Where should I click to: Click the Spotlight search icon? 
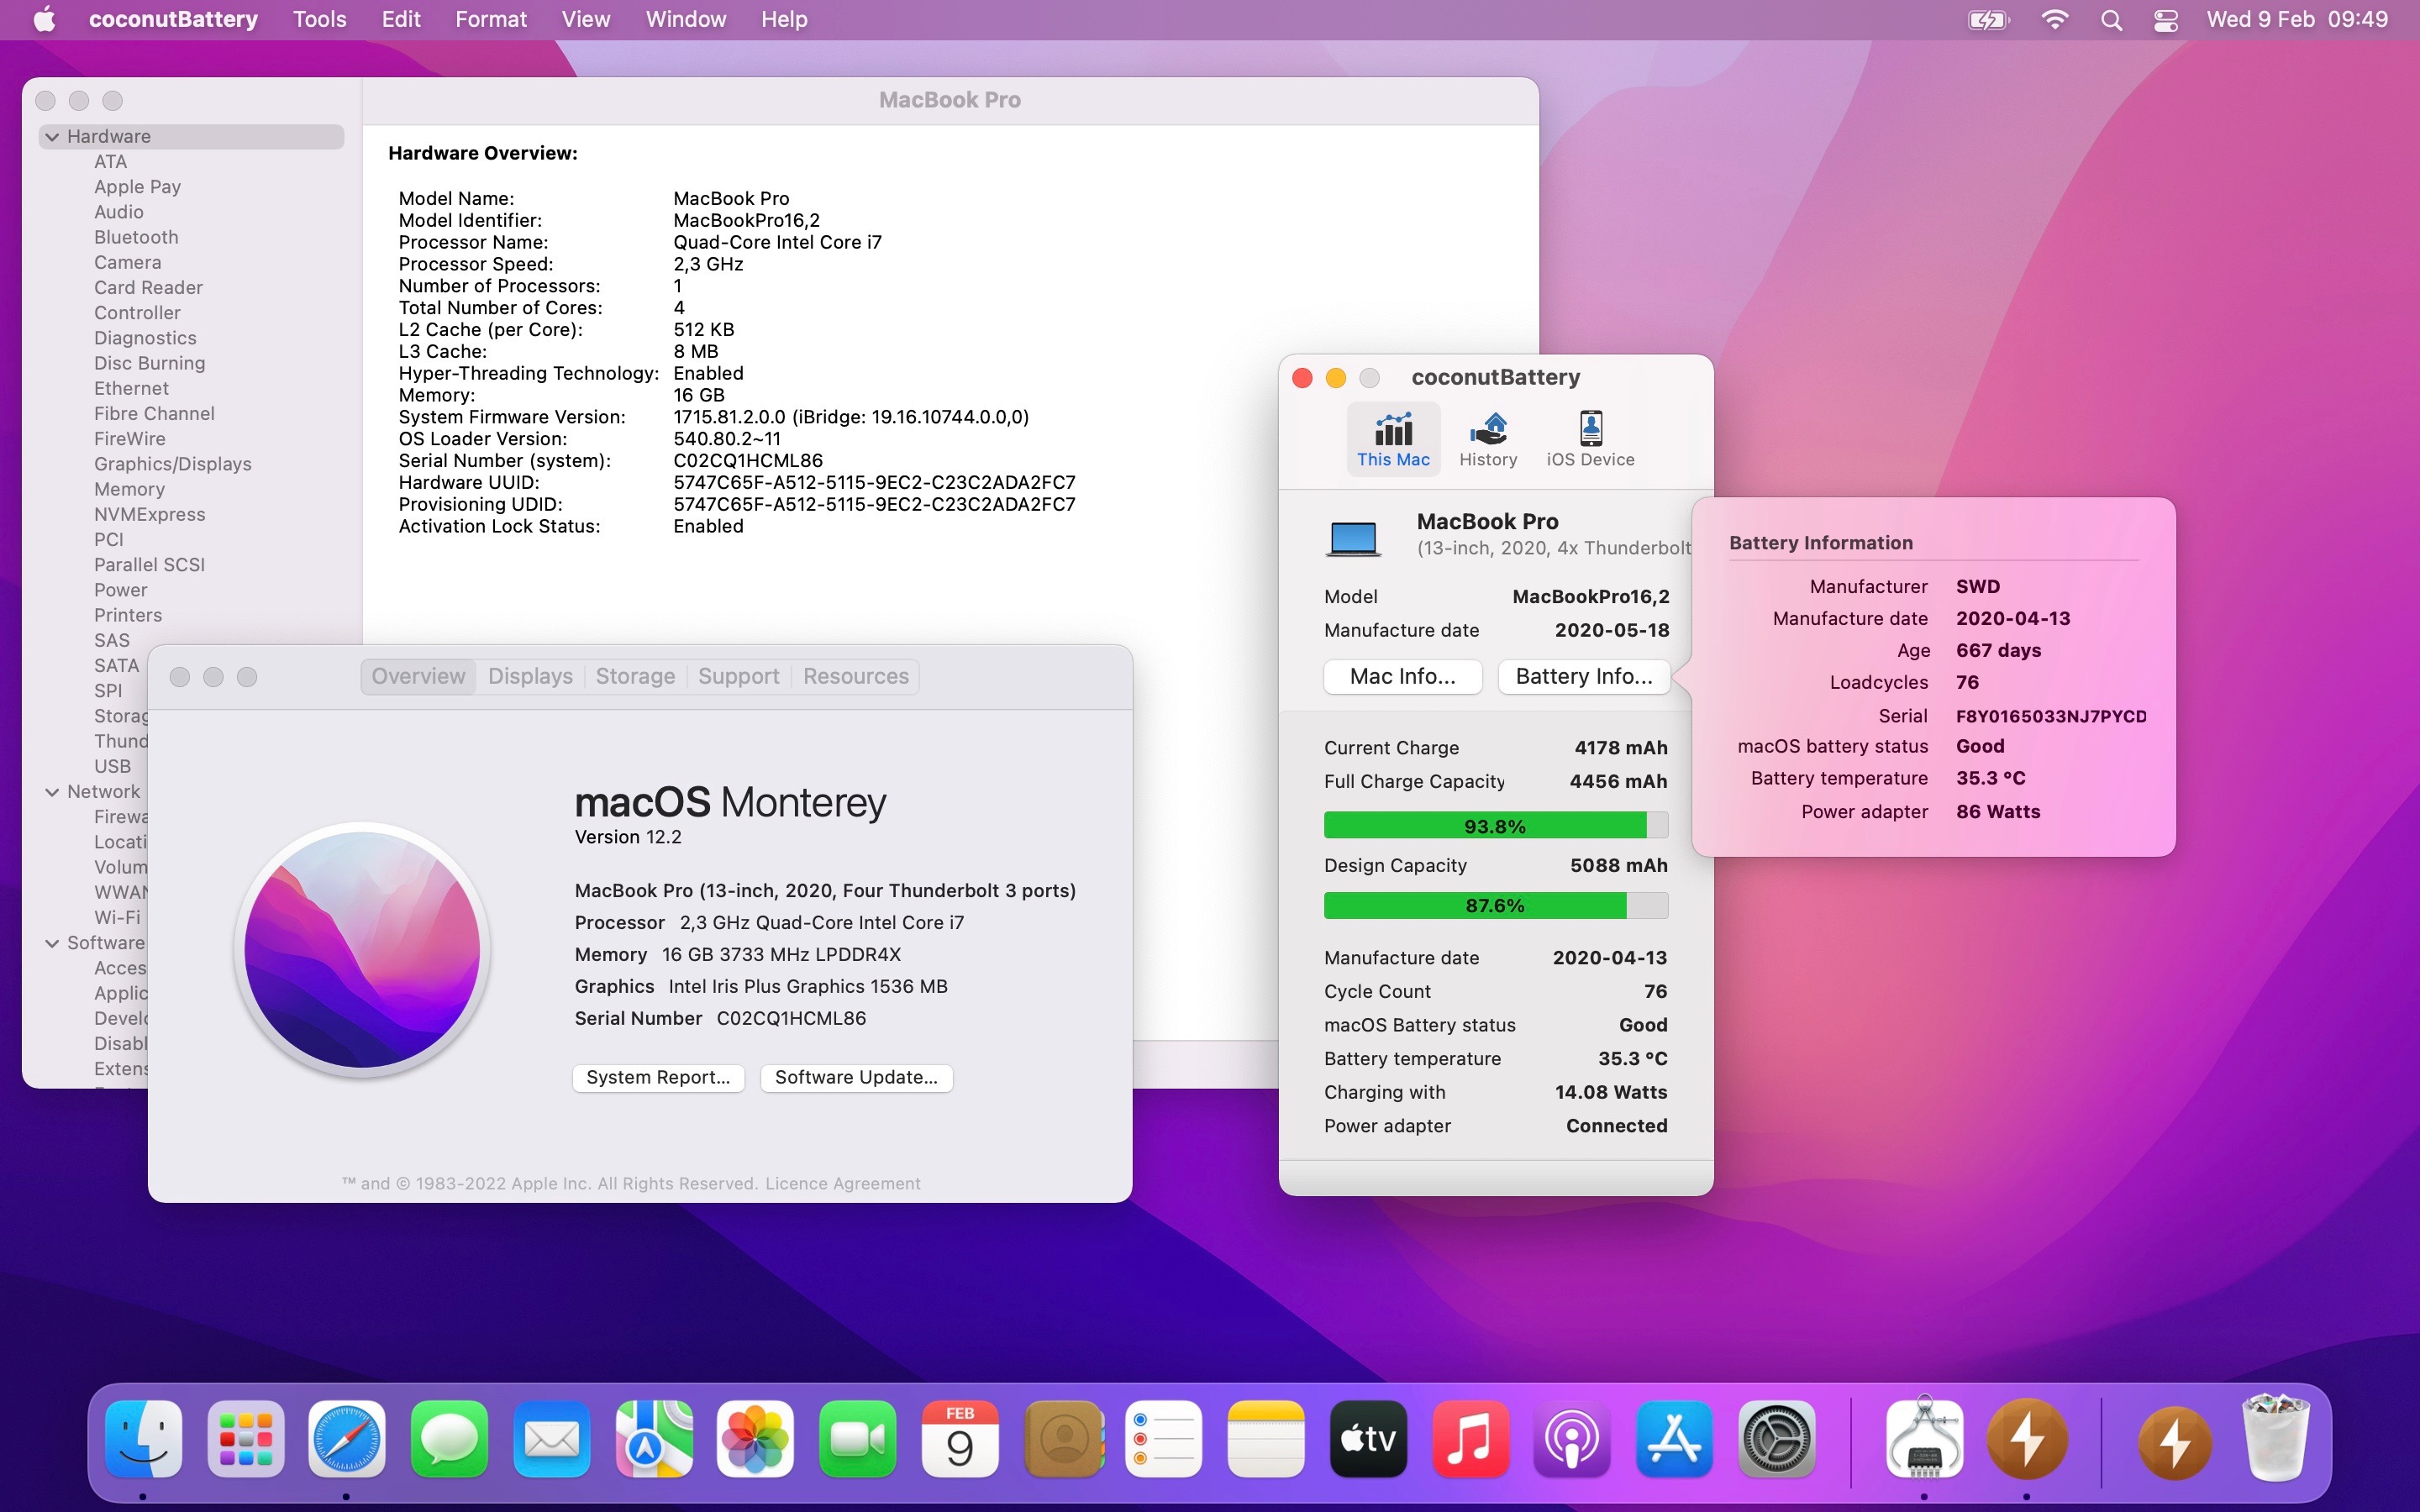[x=2111, y=20]
